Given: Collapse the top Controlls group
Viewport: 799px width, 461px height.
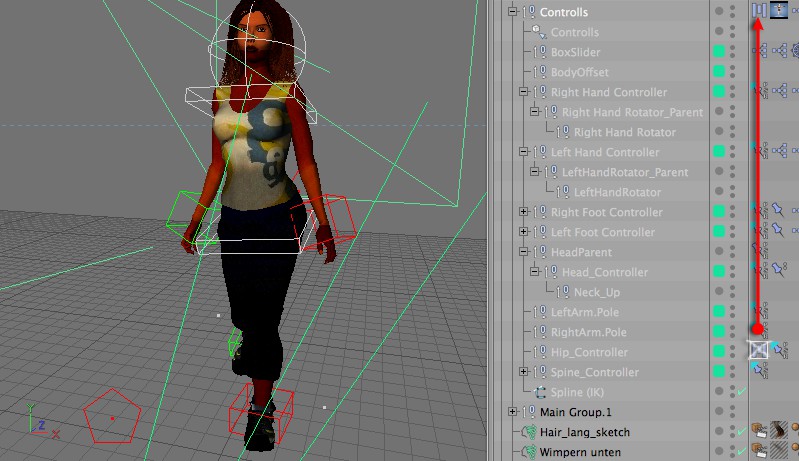Looking at the screenshot, I should pos(513,11).
